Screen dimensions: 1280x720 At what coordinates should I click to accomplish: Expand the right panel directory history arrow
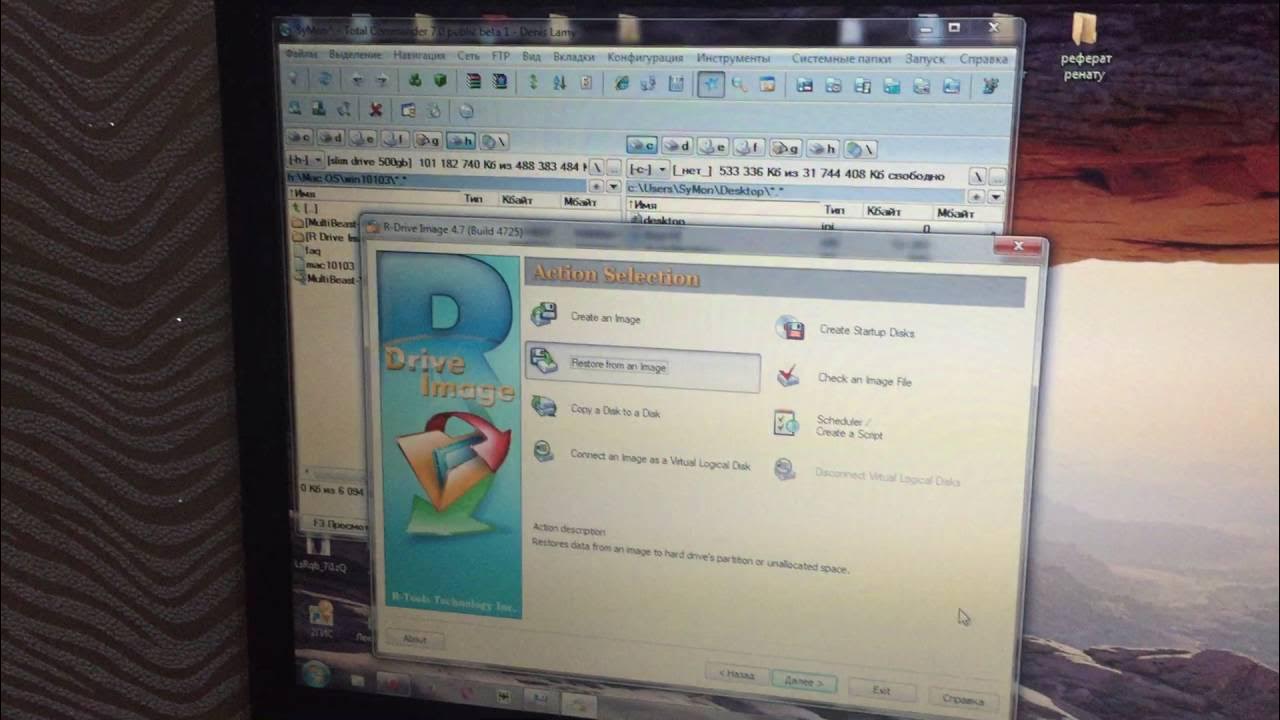[995, 197]
